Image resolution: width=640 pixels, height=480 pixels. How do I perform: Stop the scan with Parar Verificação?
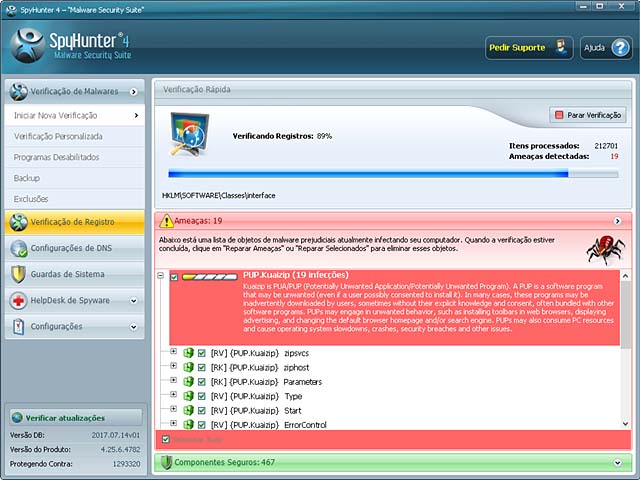click(x=588, y=115)
